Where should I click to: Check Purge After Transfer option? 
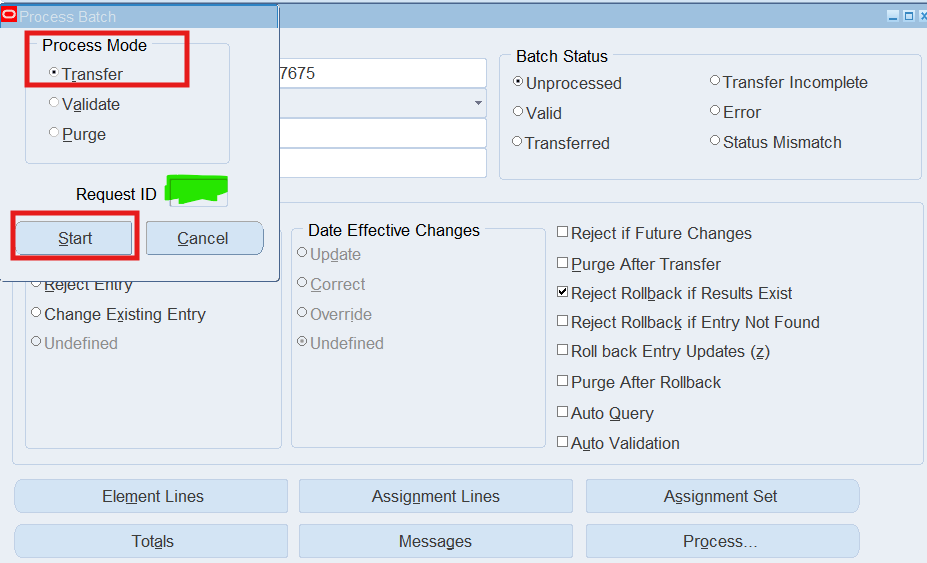562,264
